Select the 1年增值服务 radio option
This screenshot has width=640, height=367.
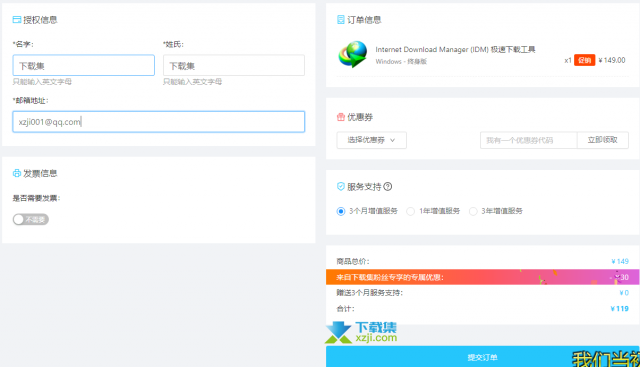tap(411, 211)
